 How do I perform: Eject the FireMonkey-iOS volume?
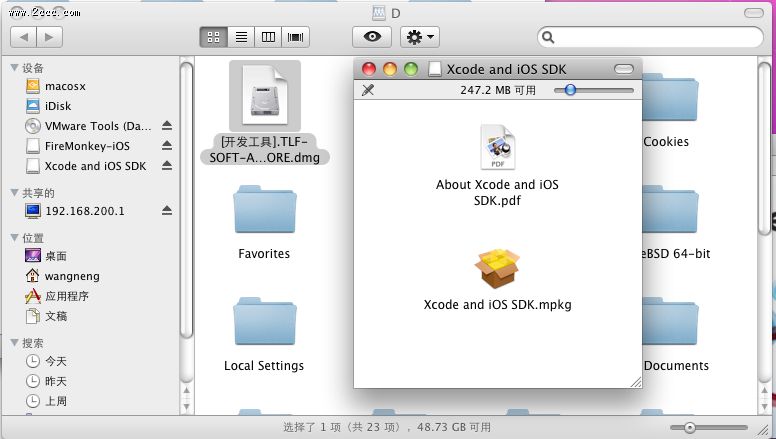pyautogui.click(x=167, y=146)
